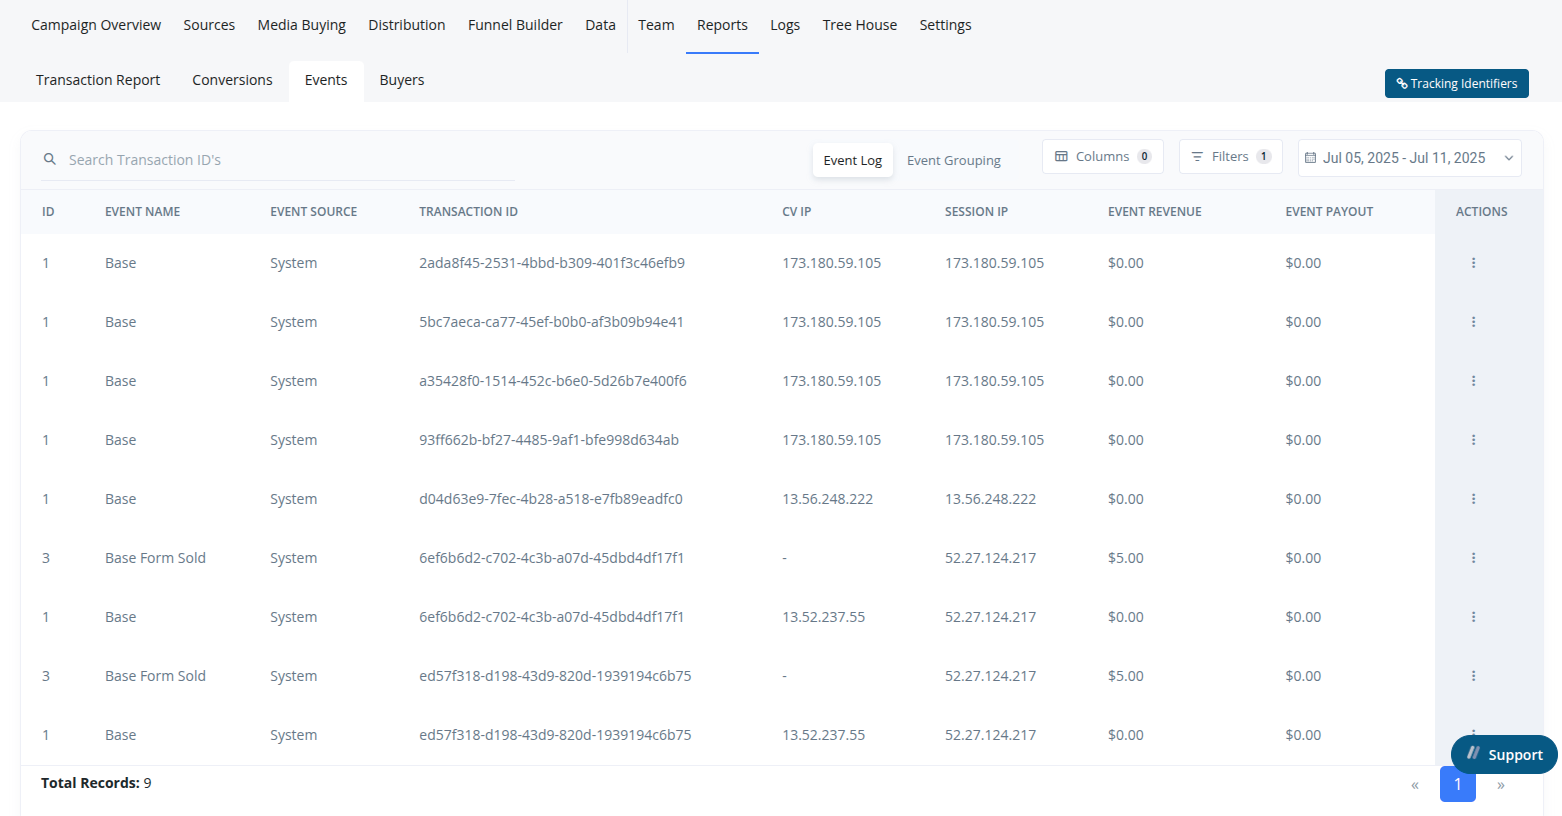Click the search magnifier icon
Screen dimensions: 1562x816
(50, 159)
